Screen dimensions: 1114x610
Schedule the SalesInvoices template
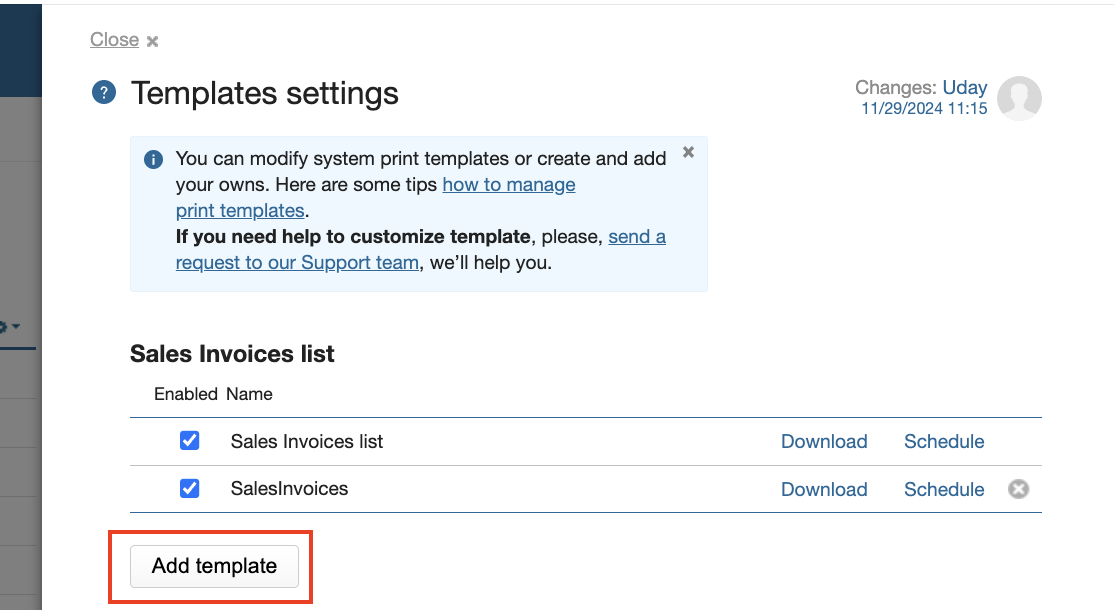pyautogui.click(x=943, y=489)
